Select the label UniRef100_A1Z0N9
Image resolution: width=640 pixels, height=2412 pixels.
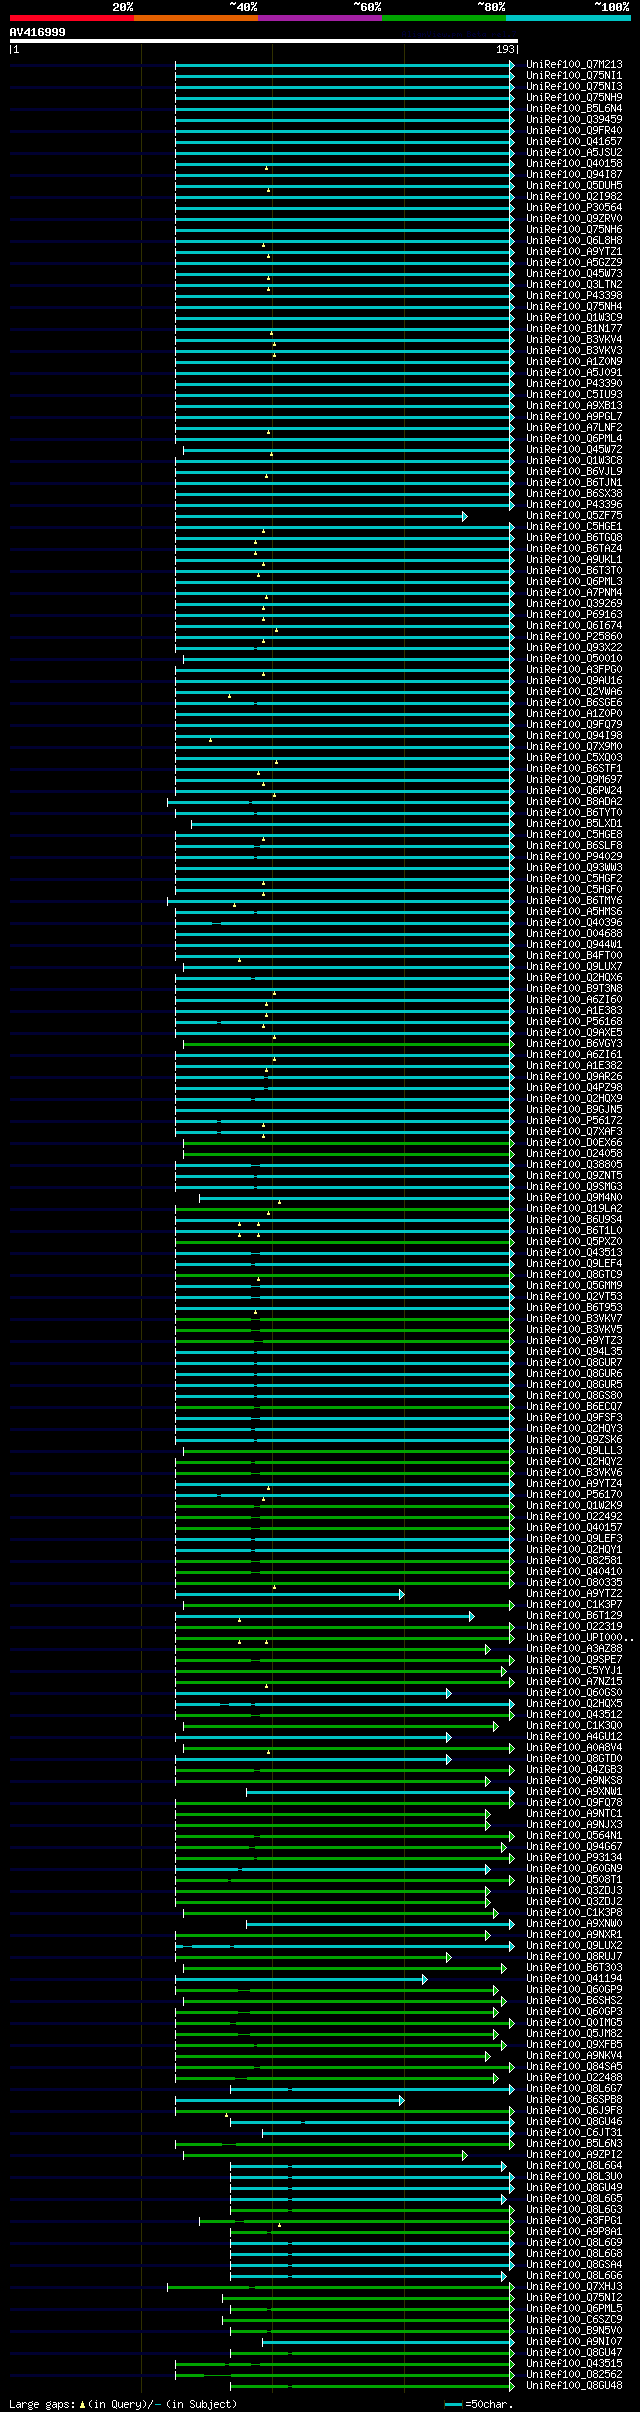(x=574, y=362)
